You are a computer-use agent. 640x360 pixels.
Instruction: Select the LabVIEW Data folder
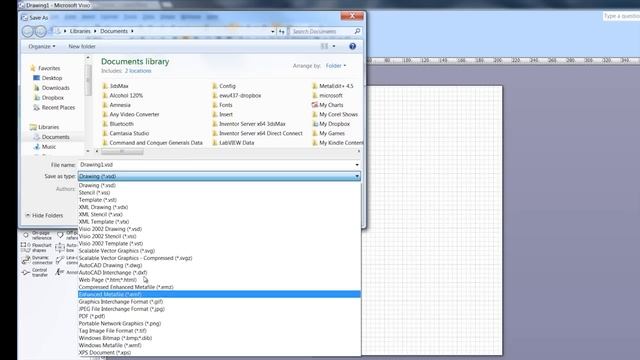233,142
